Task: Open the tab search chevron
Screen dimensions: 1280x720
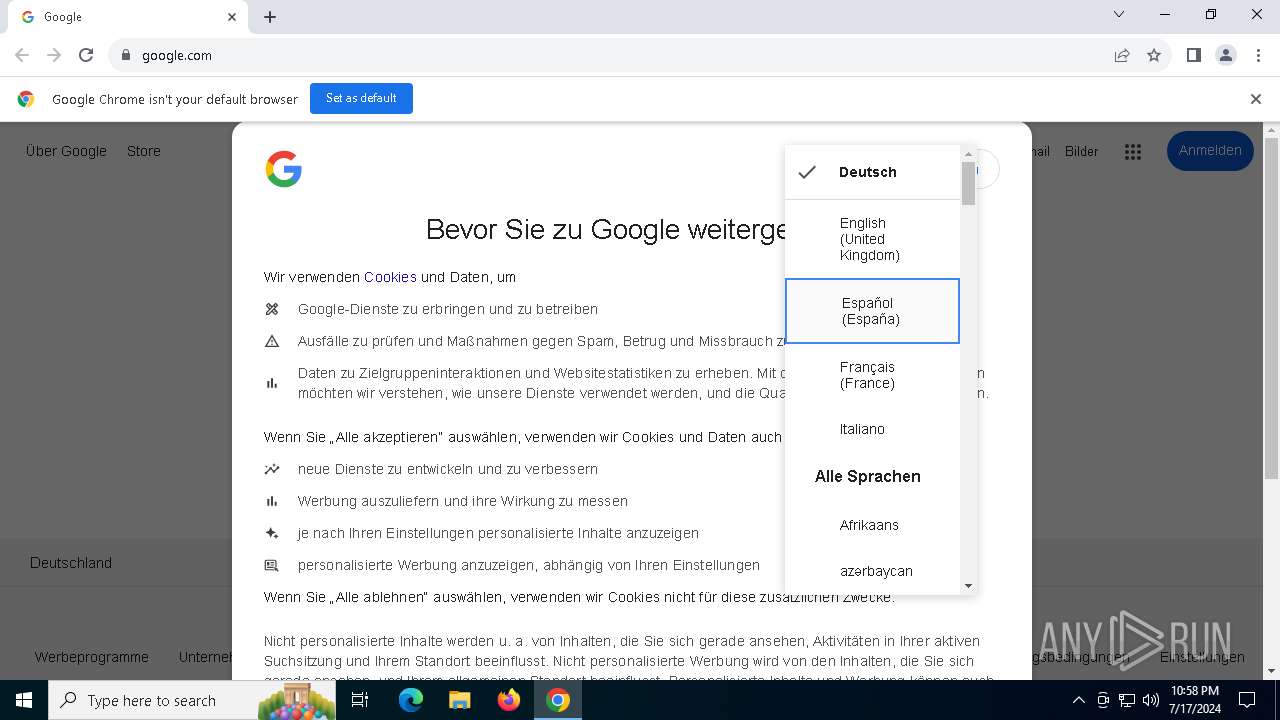Action: pyautogui.click(x=1119, y=14)
